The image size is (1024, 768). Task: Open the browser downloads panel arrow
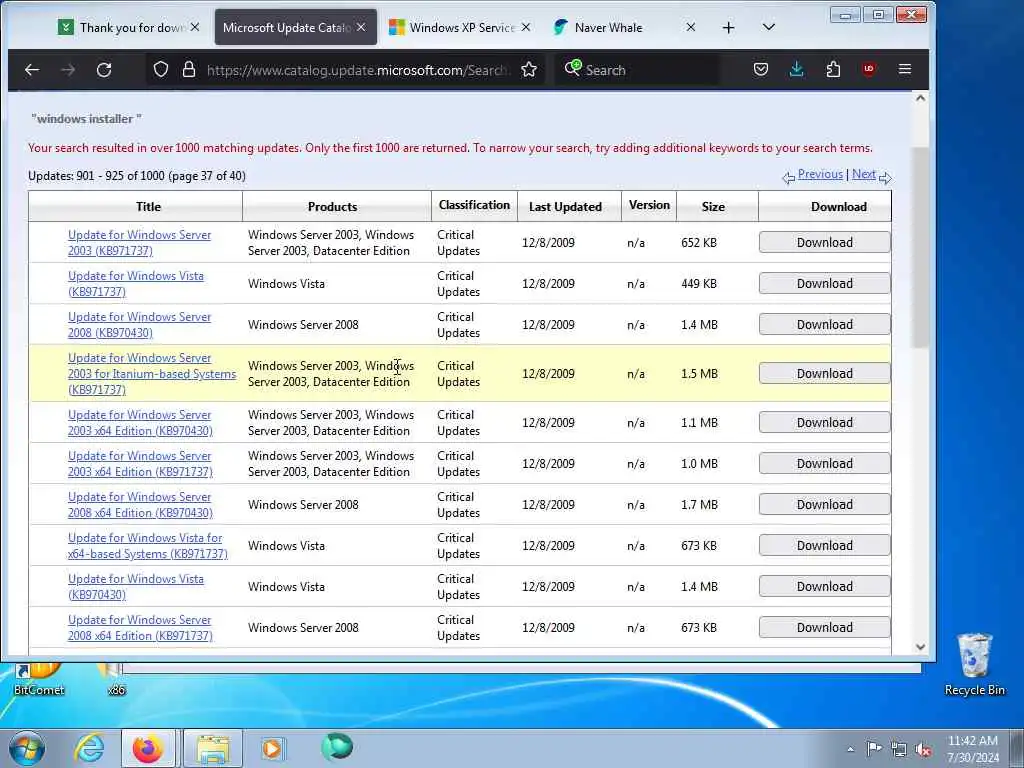796,69
